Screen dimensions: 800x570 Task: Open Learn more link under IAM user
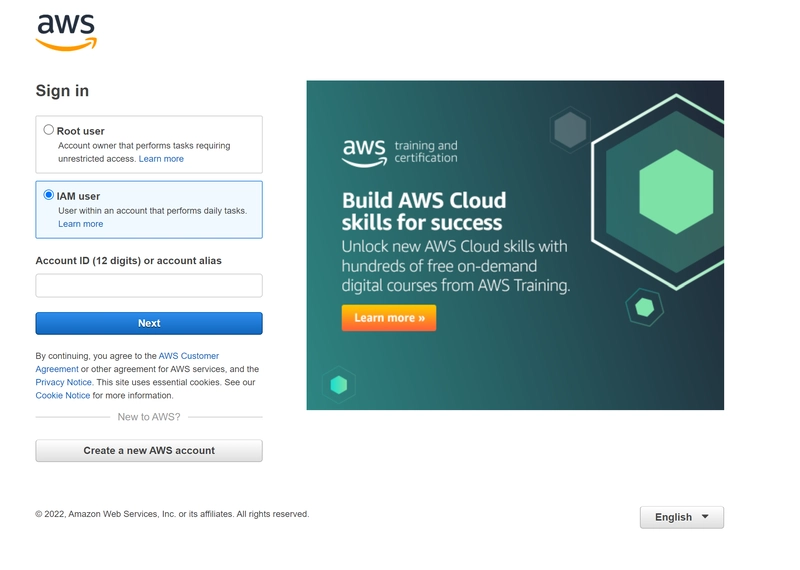click(x=81, y=224)
